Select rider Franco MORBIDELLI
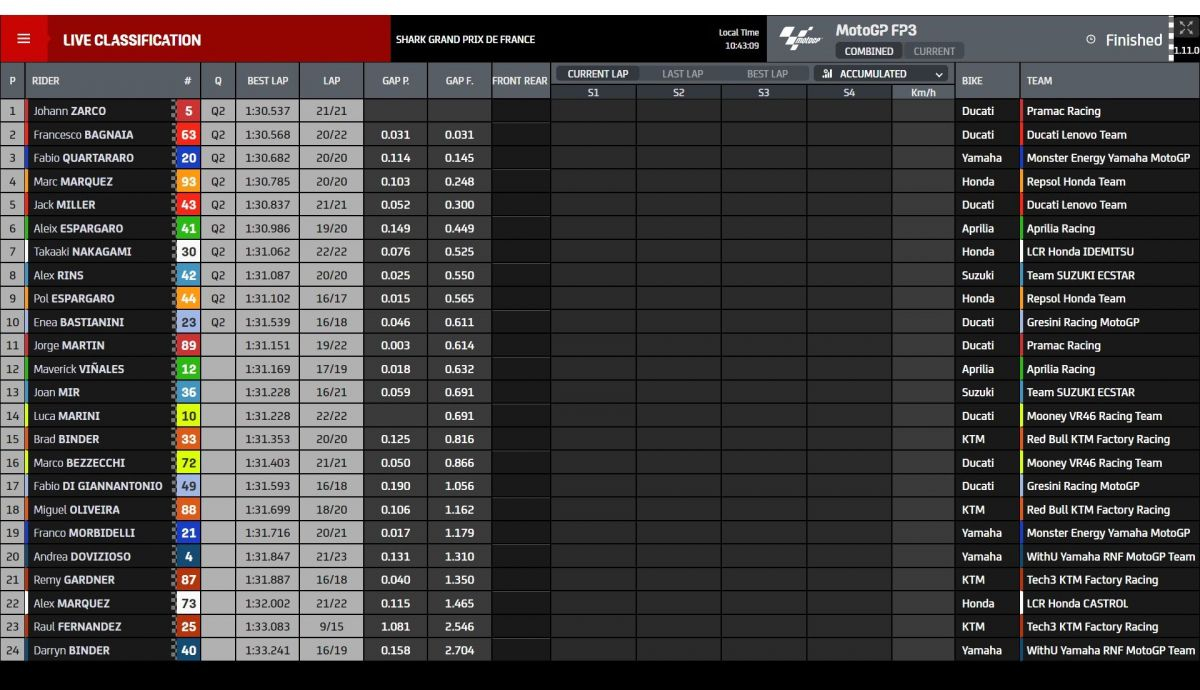This screenshot has height=690, width=1200. pyautogui.click(x=84, y=533)
